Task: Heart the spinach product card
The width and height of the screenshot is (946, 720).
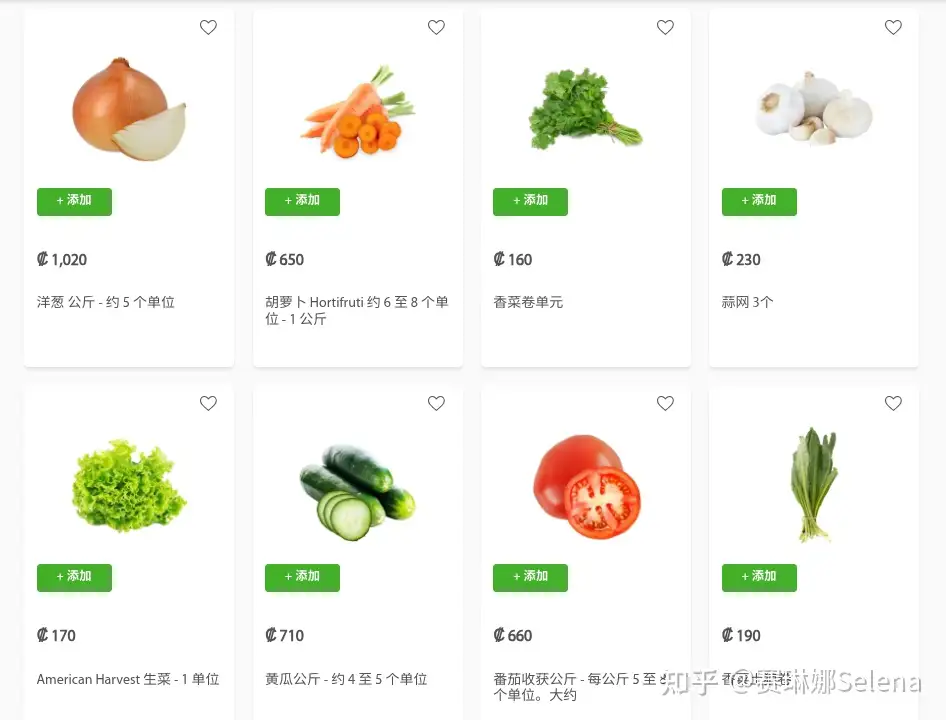Action: tap(893, 404)
